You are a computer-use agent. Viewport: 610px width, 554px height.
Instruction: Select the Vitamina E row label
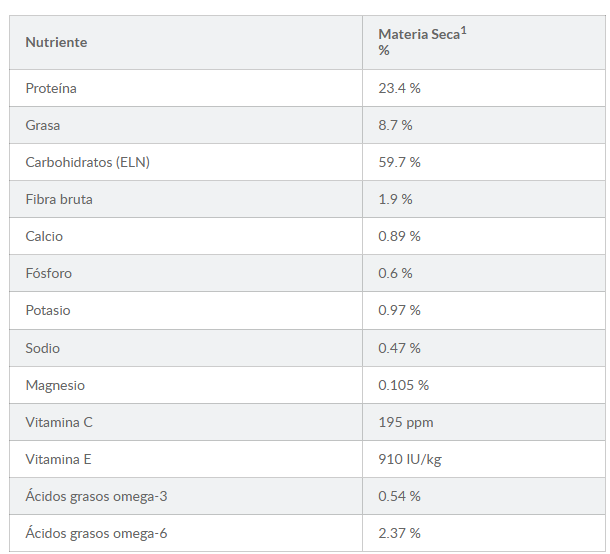click(59, 459)
